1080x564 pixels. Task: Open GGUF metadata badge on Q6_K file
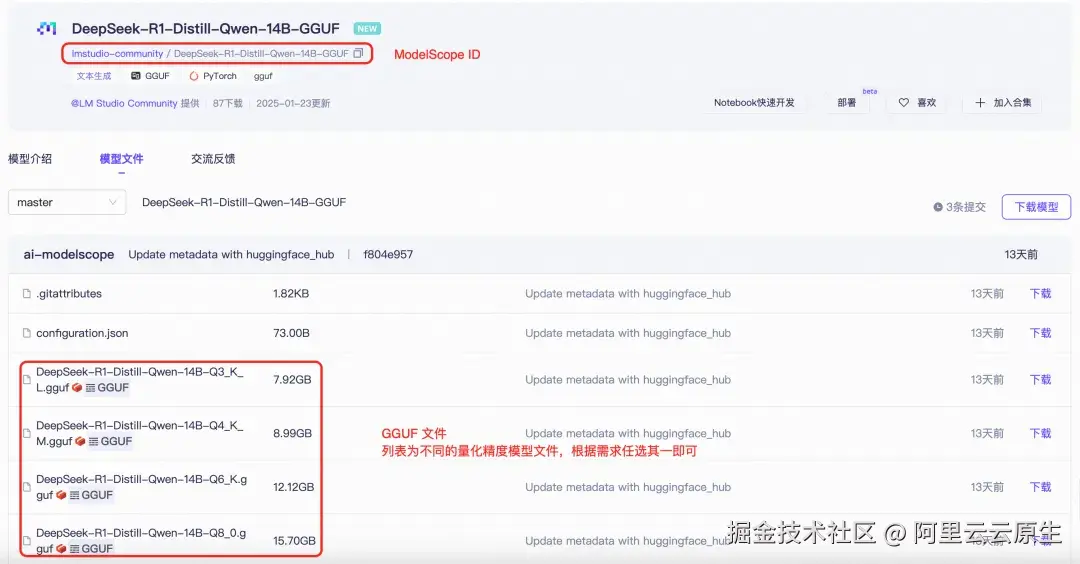(x=91, y=495)
